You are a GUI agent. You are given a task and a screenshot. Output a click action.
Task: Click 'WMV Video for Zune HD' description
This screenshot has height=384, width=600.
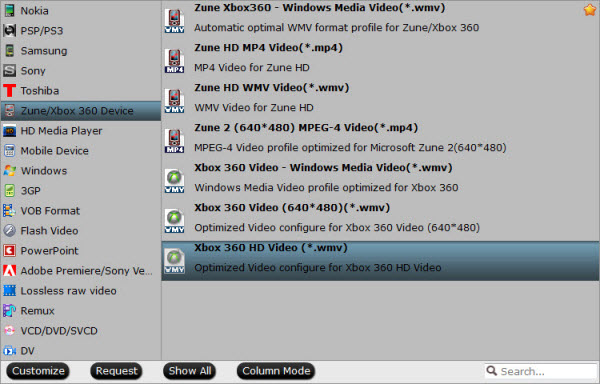tap(254, 107)
